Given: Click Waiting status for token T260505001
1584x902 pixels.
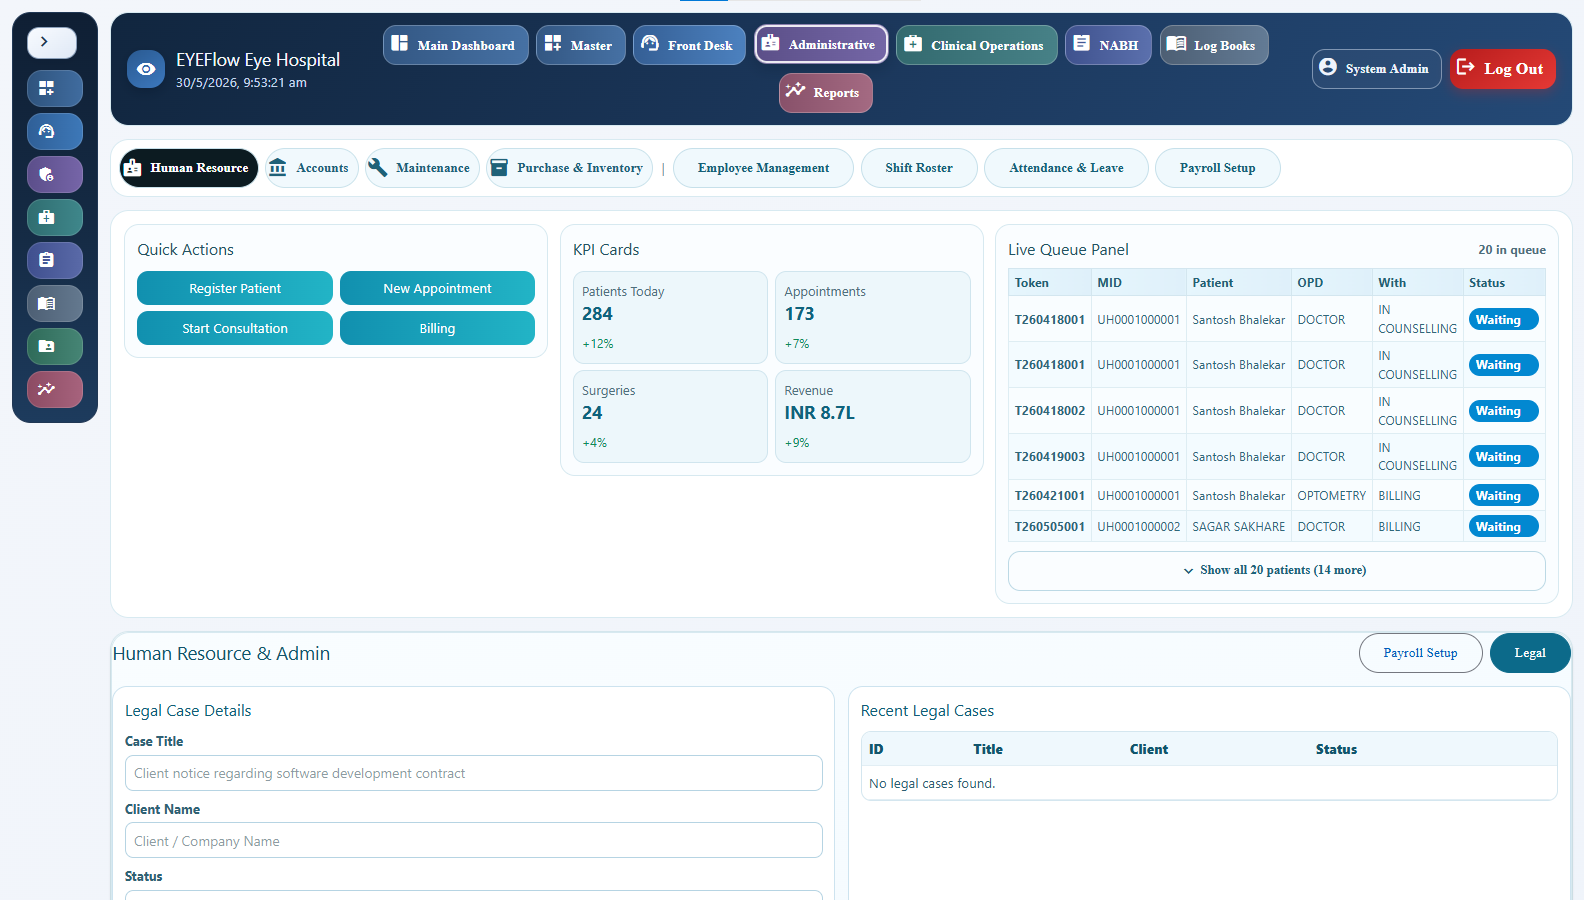Looking at the screenshot, I should [1503, 527].
